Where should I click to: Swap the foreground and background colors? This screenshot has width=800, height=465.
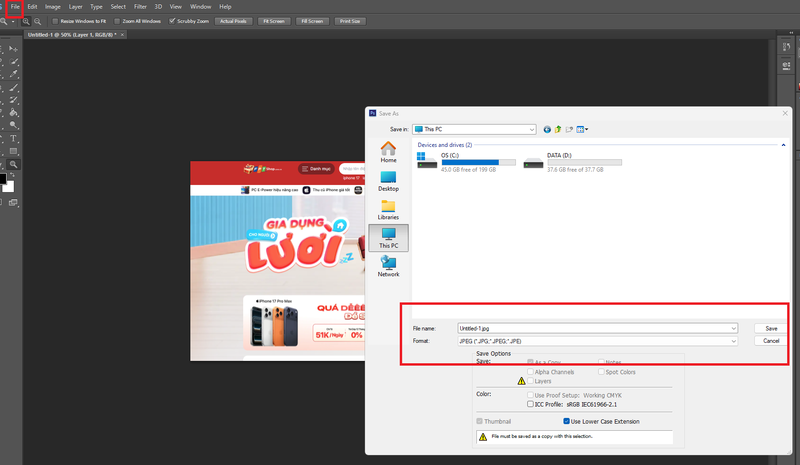point(12,175)
